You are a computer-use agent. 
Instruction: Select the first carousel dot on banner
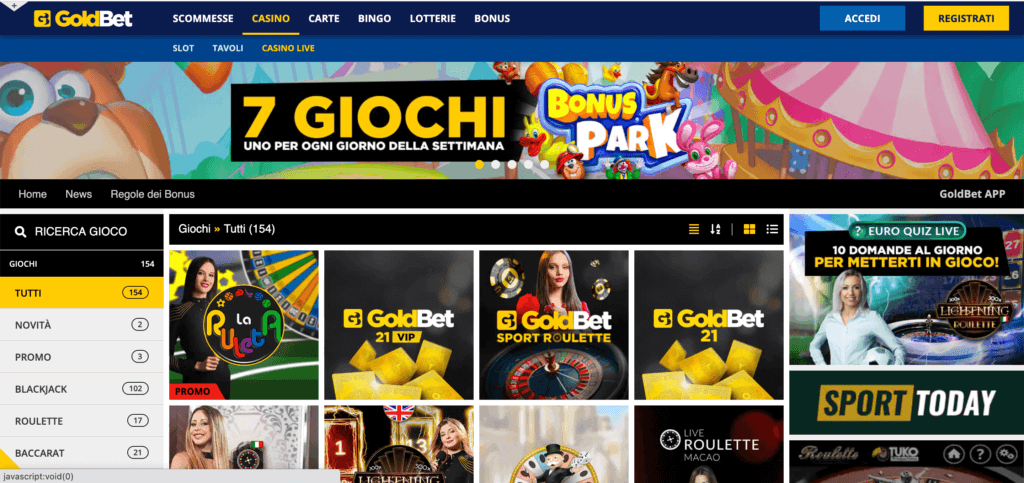(479, 164)
